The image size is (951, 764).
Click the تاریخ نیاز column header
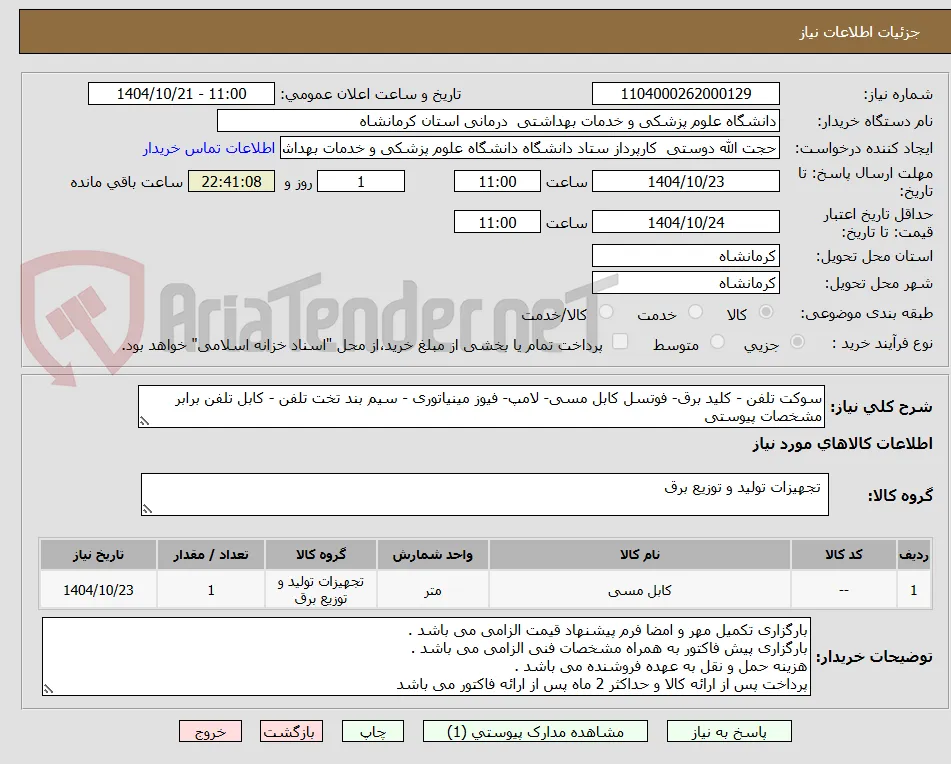click(x=98, y=555)
